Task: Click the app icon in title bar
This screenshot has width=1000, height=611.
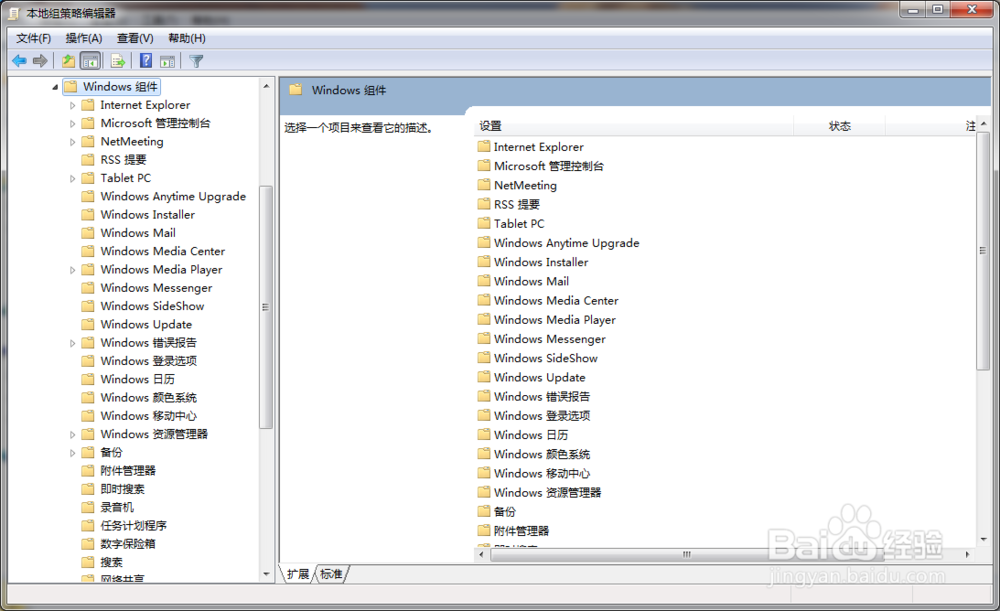Action: point(13,13)
